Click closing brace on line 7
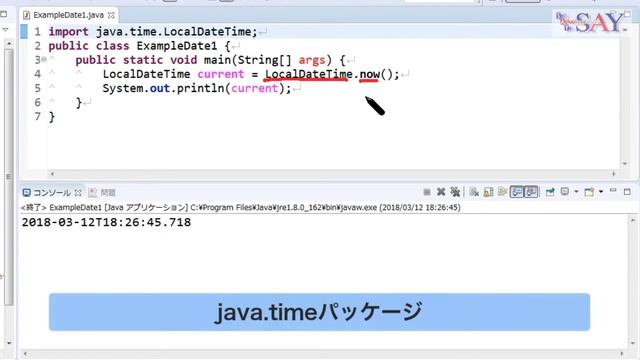This screenshot has width=640, height=360. (52, 117)
